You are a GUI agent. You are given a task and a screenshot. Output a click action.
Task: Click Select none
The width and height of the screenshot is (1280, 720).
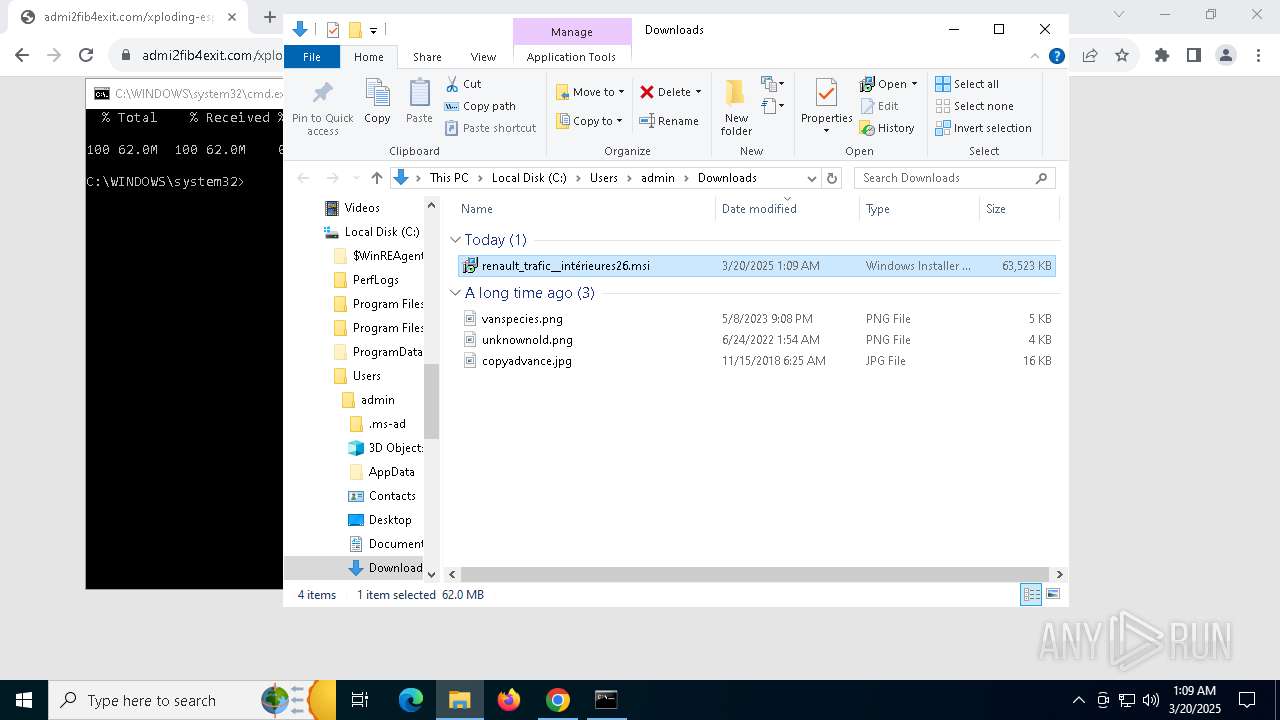pyautogui.click(x=975, y=106)
